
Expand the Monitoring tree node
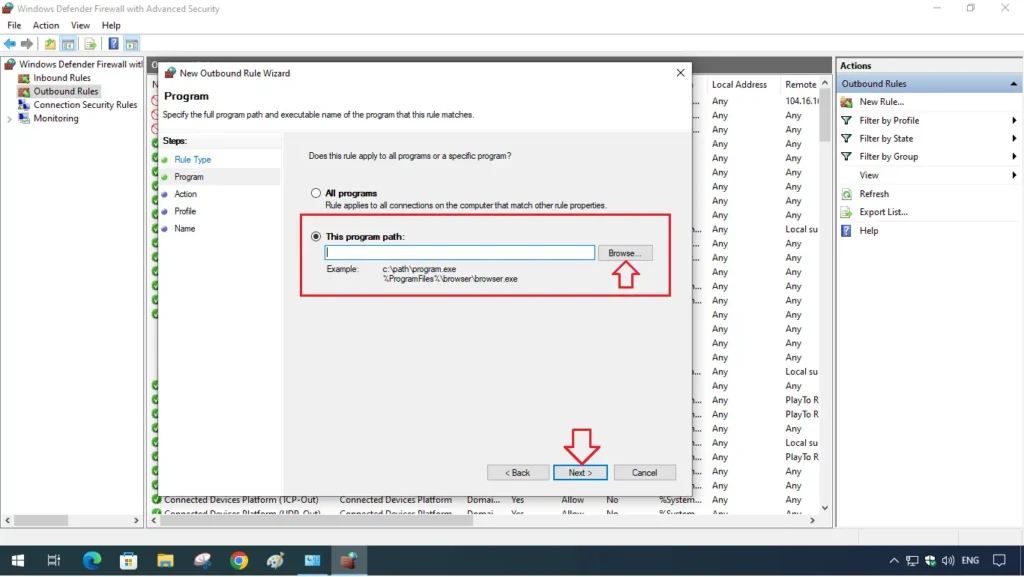pos(9,118)
